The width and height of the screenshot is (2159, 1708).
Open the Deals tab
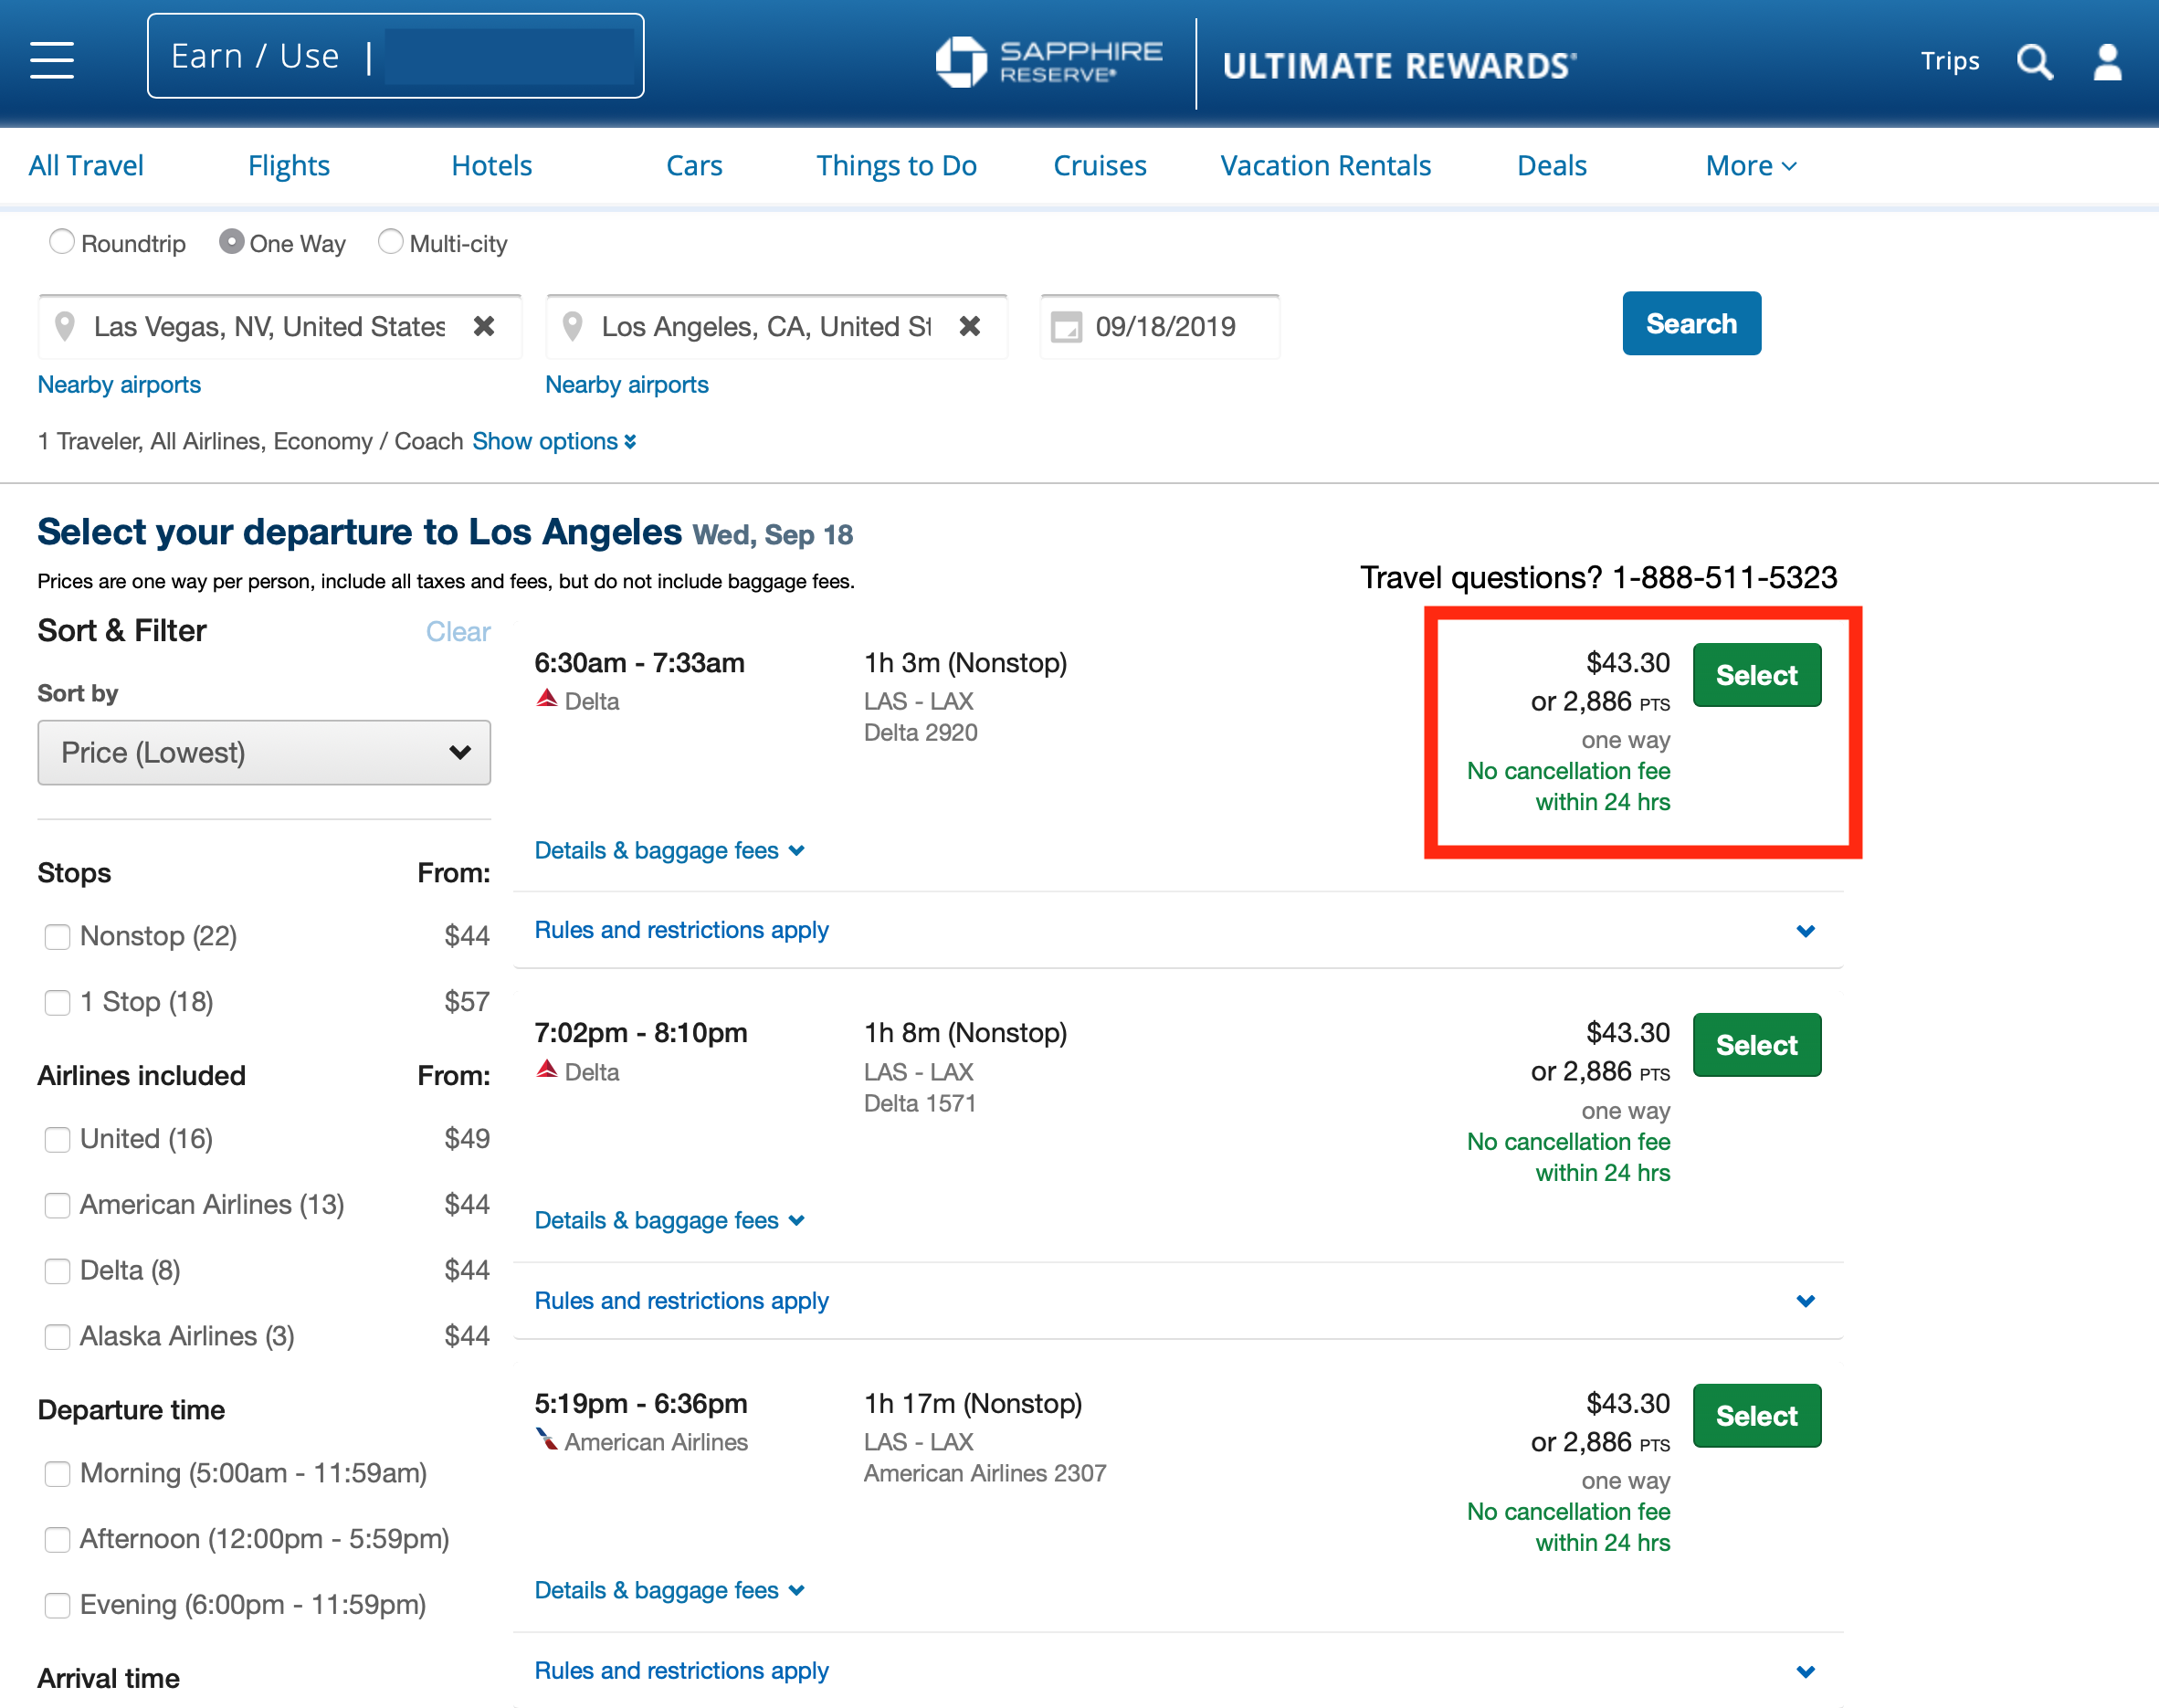point(1551,166)
